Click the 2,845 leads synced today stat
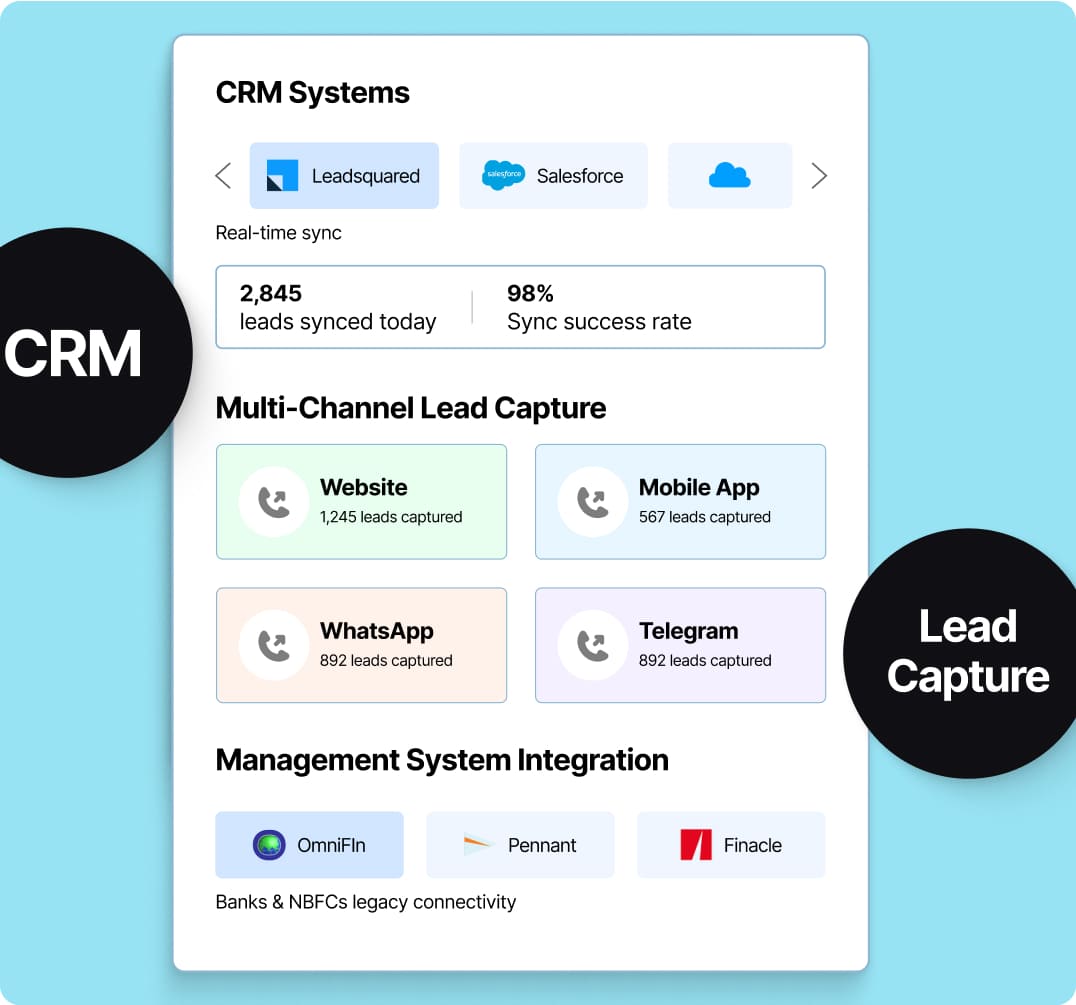 pyautogui.click(x=337, y=307)
